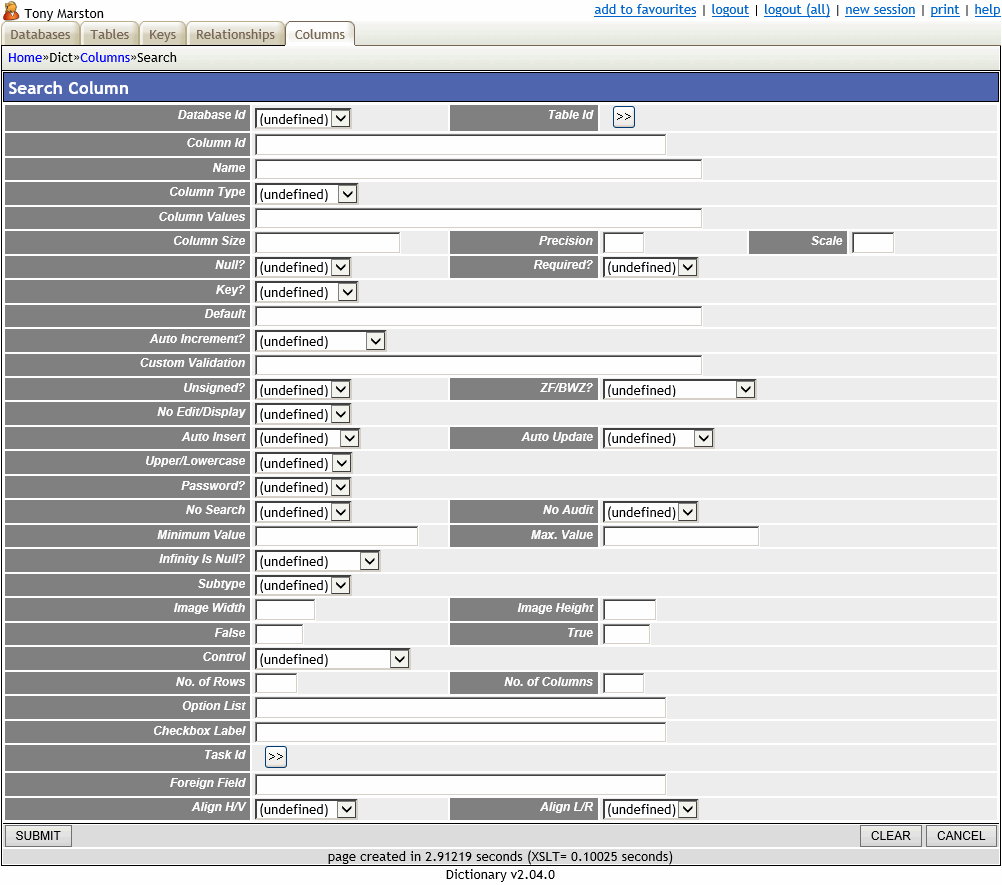Clear the form using CLEAR
Image resolution: width=1002 pixels, height=885 pixels.
pyautogui.click(x=890, y=835)
